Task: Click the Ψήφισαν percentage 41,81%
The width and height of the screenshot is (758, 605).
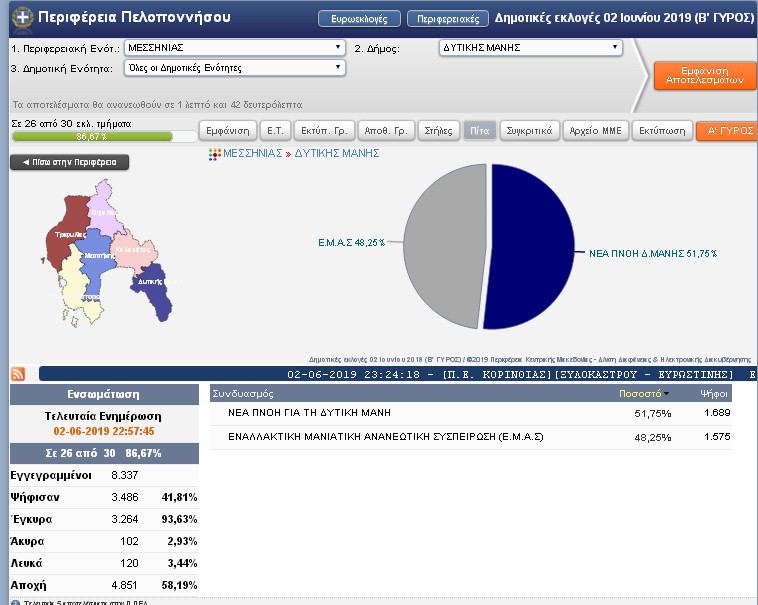Action: 179,497
